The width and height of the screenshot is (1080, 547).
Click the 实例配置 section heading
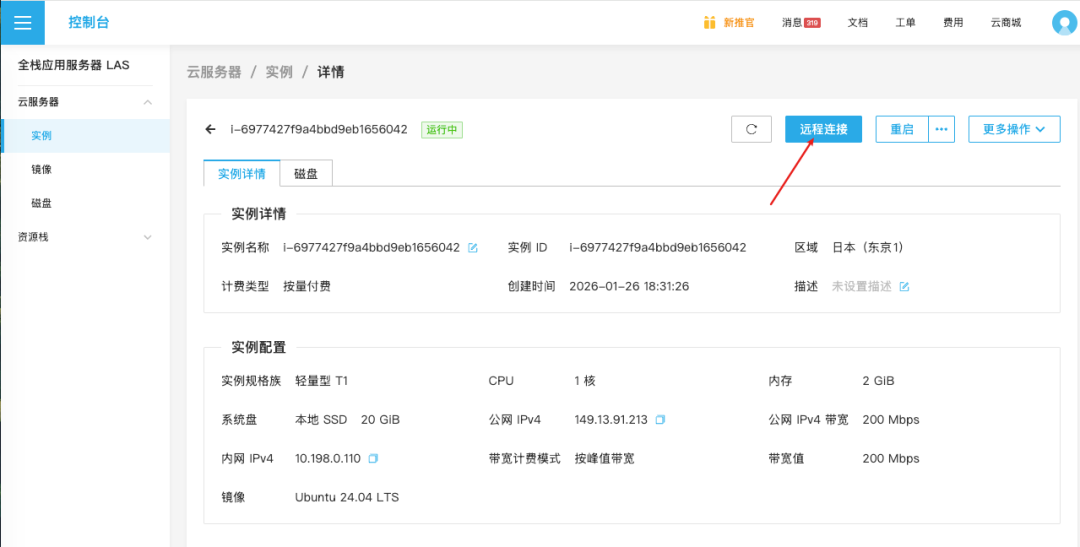(x=258, y=347)
